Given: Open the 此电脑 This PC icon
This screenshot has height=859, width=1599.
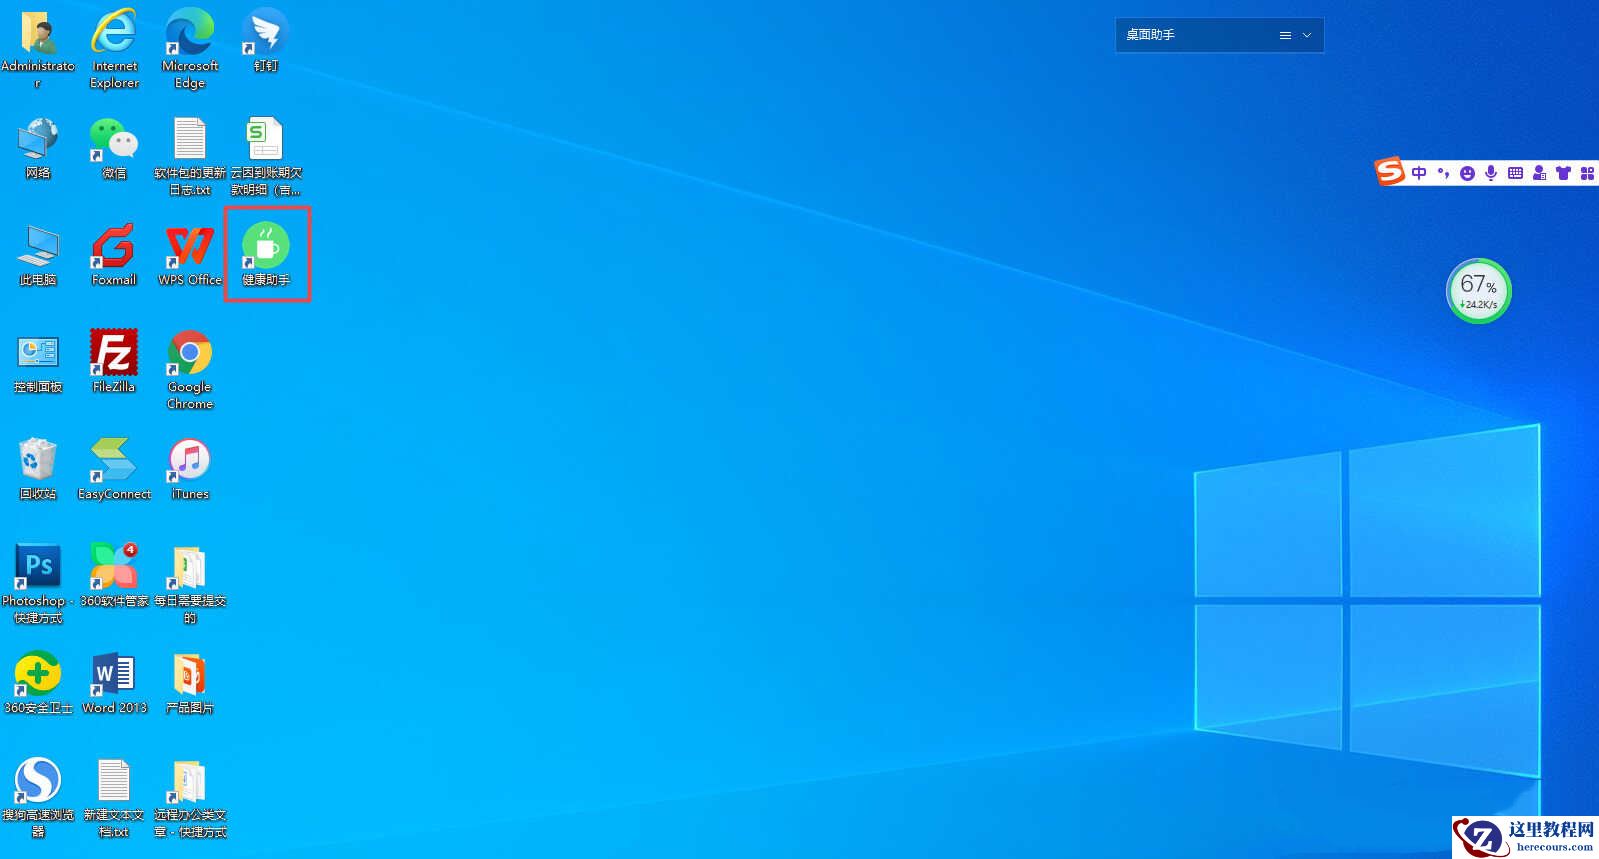Looking at the screenshot, I should point(38,247).
